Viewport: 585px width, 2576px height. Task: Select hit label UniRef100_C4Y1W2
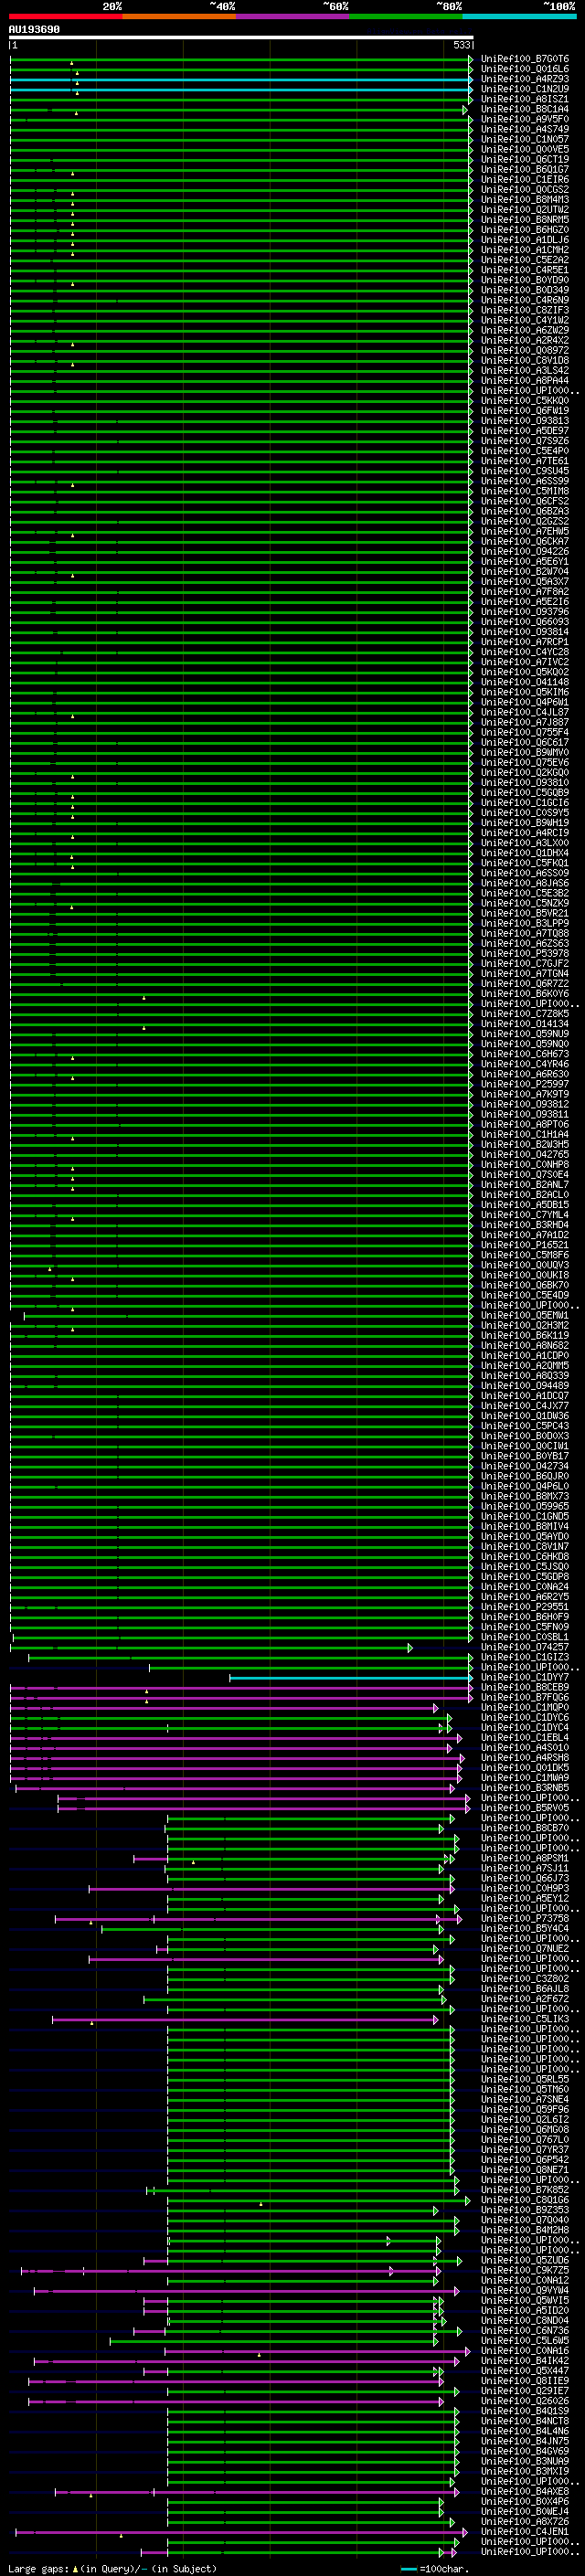[525, 320]
